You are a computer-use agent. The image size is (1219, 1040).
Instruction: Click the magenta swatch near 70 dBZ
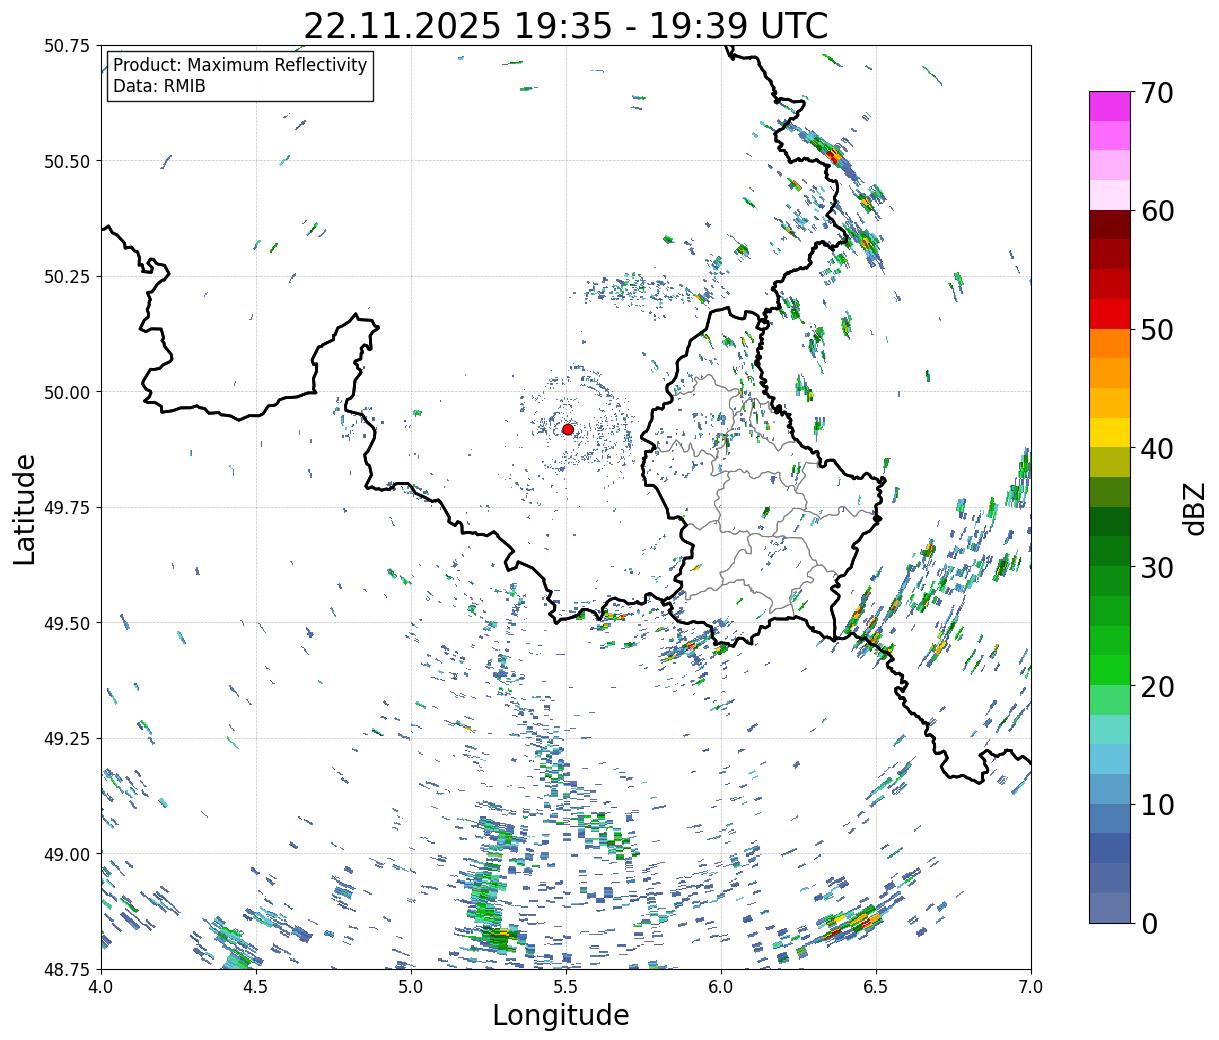[x=1110, y=106]
